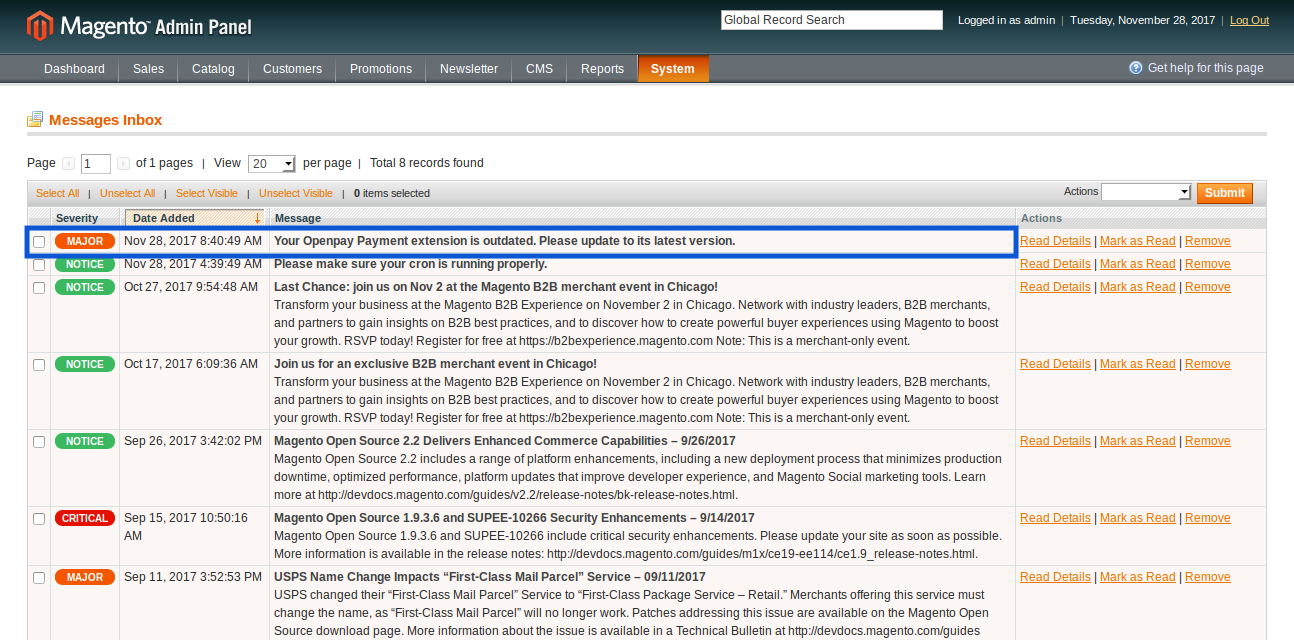Click the Date Added sort arrow
The image size is (1294, 640).
(x=257, y=218)
